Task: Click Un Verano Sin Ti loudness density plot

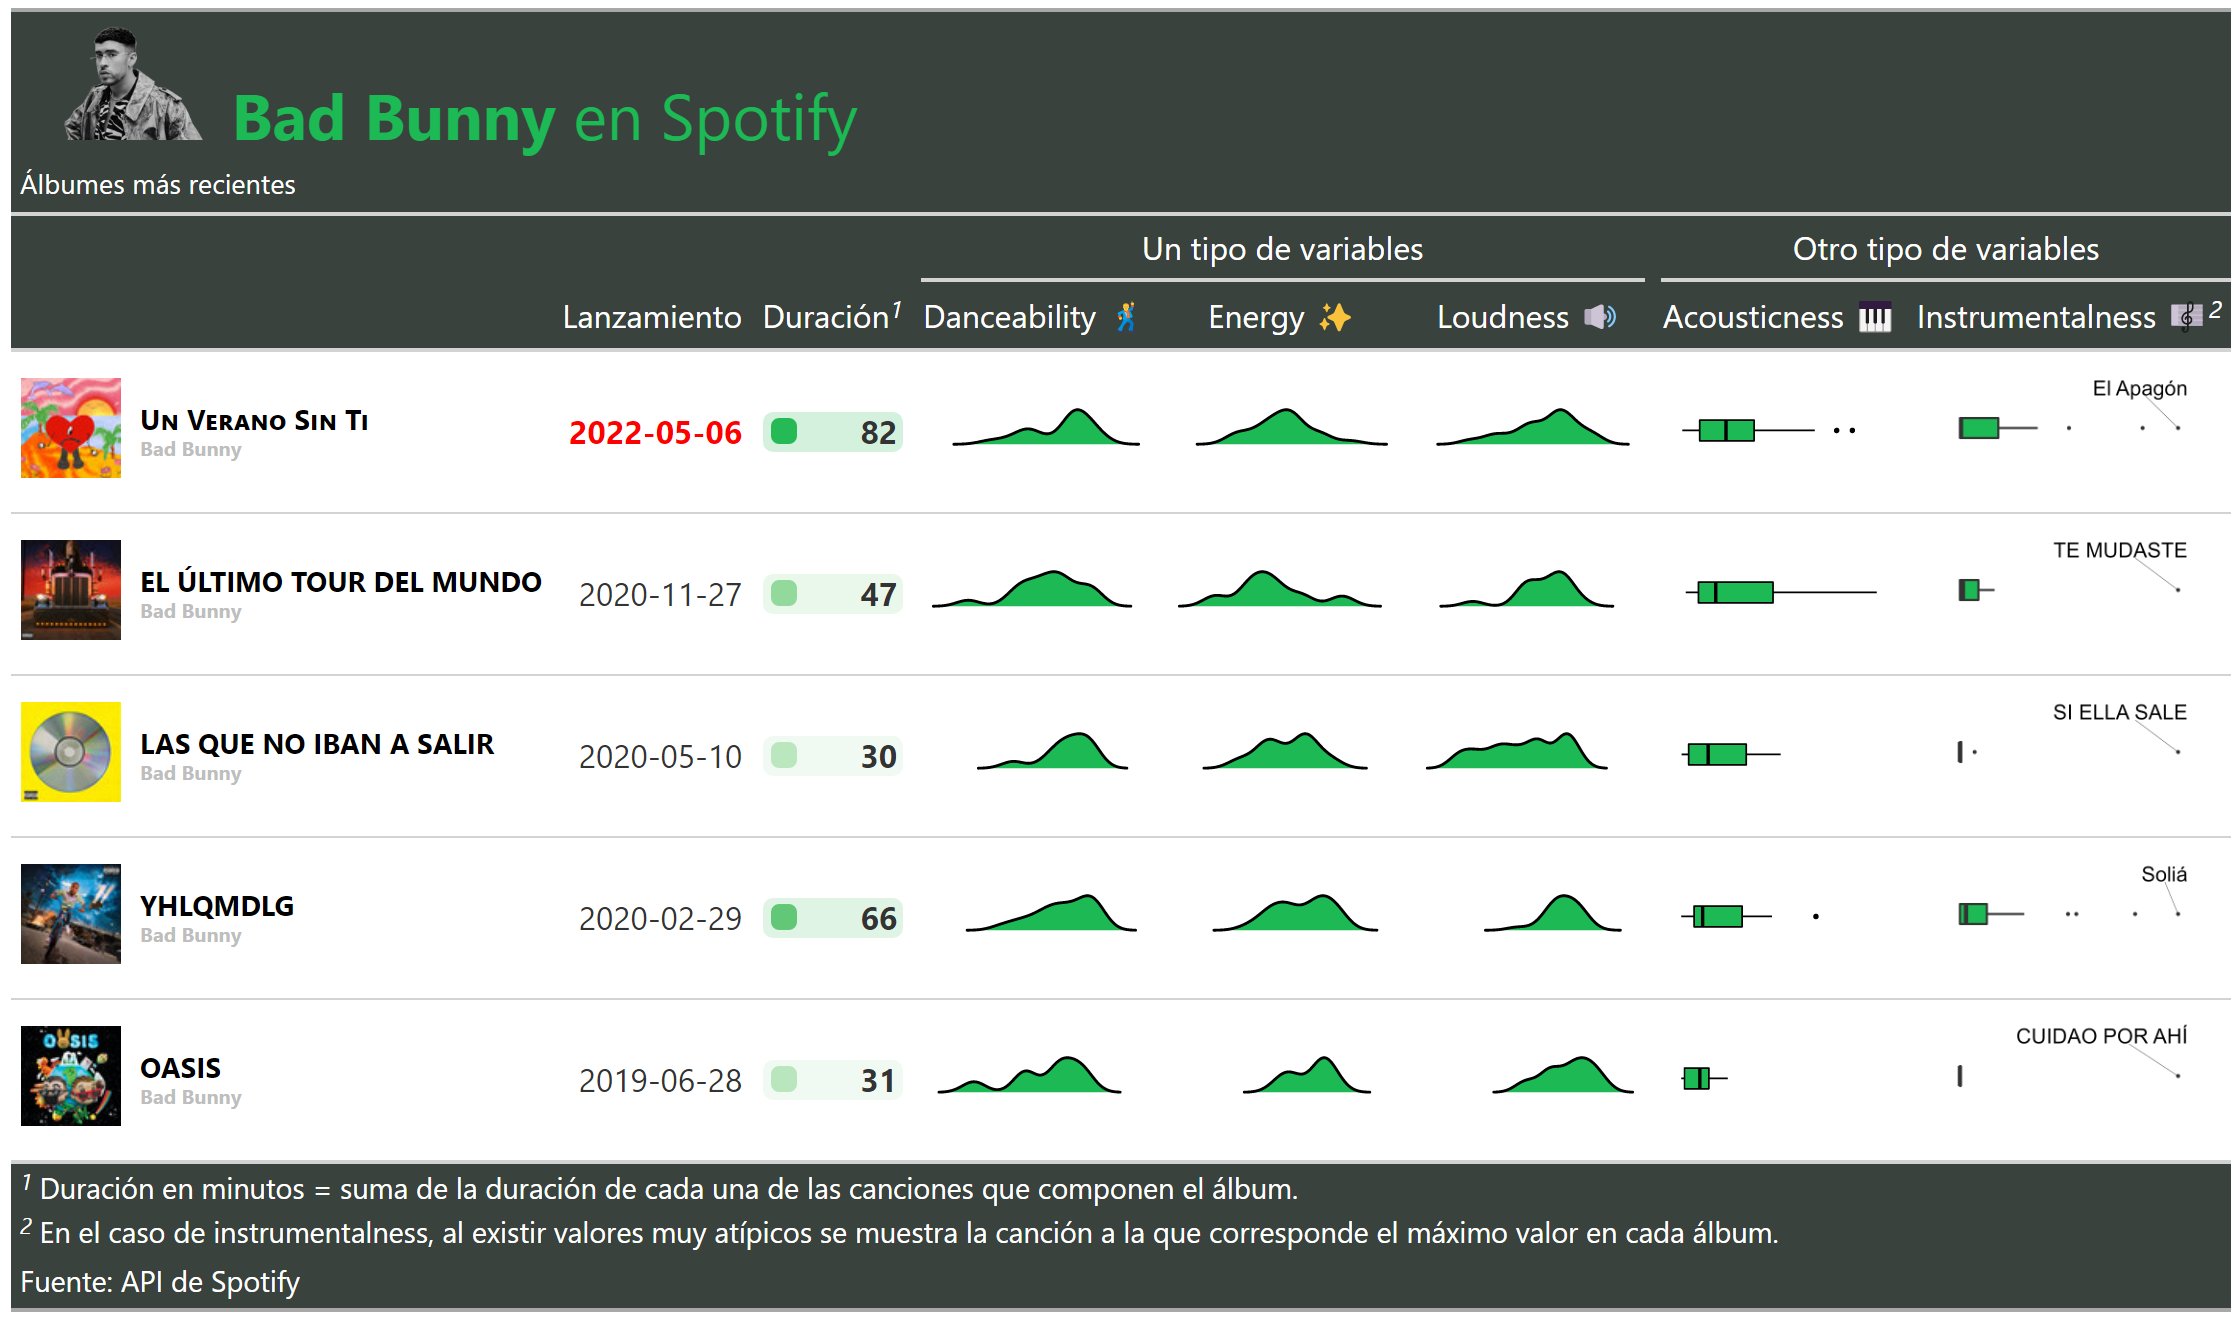Action: (x=1532, y=427)
